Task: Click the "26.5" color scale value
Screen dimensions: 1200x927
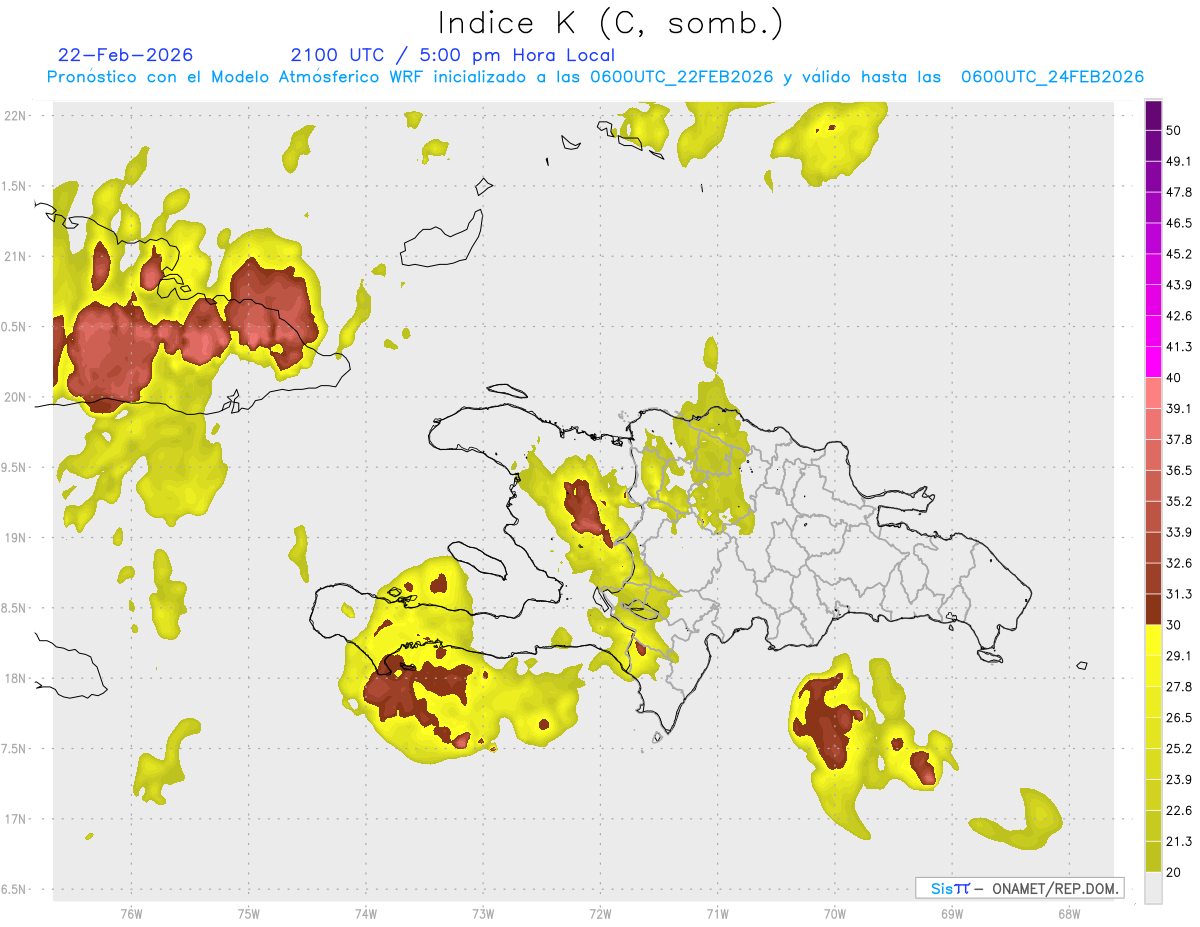Action: [1179, 718]
